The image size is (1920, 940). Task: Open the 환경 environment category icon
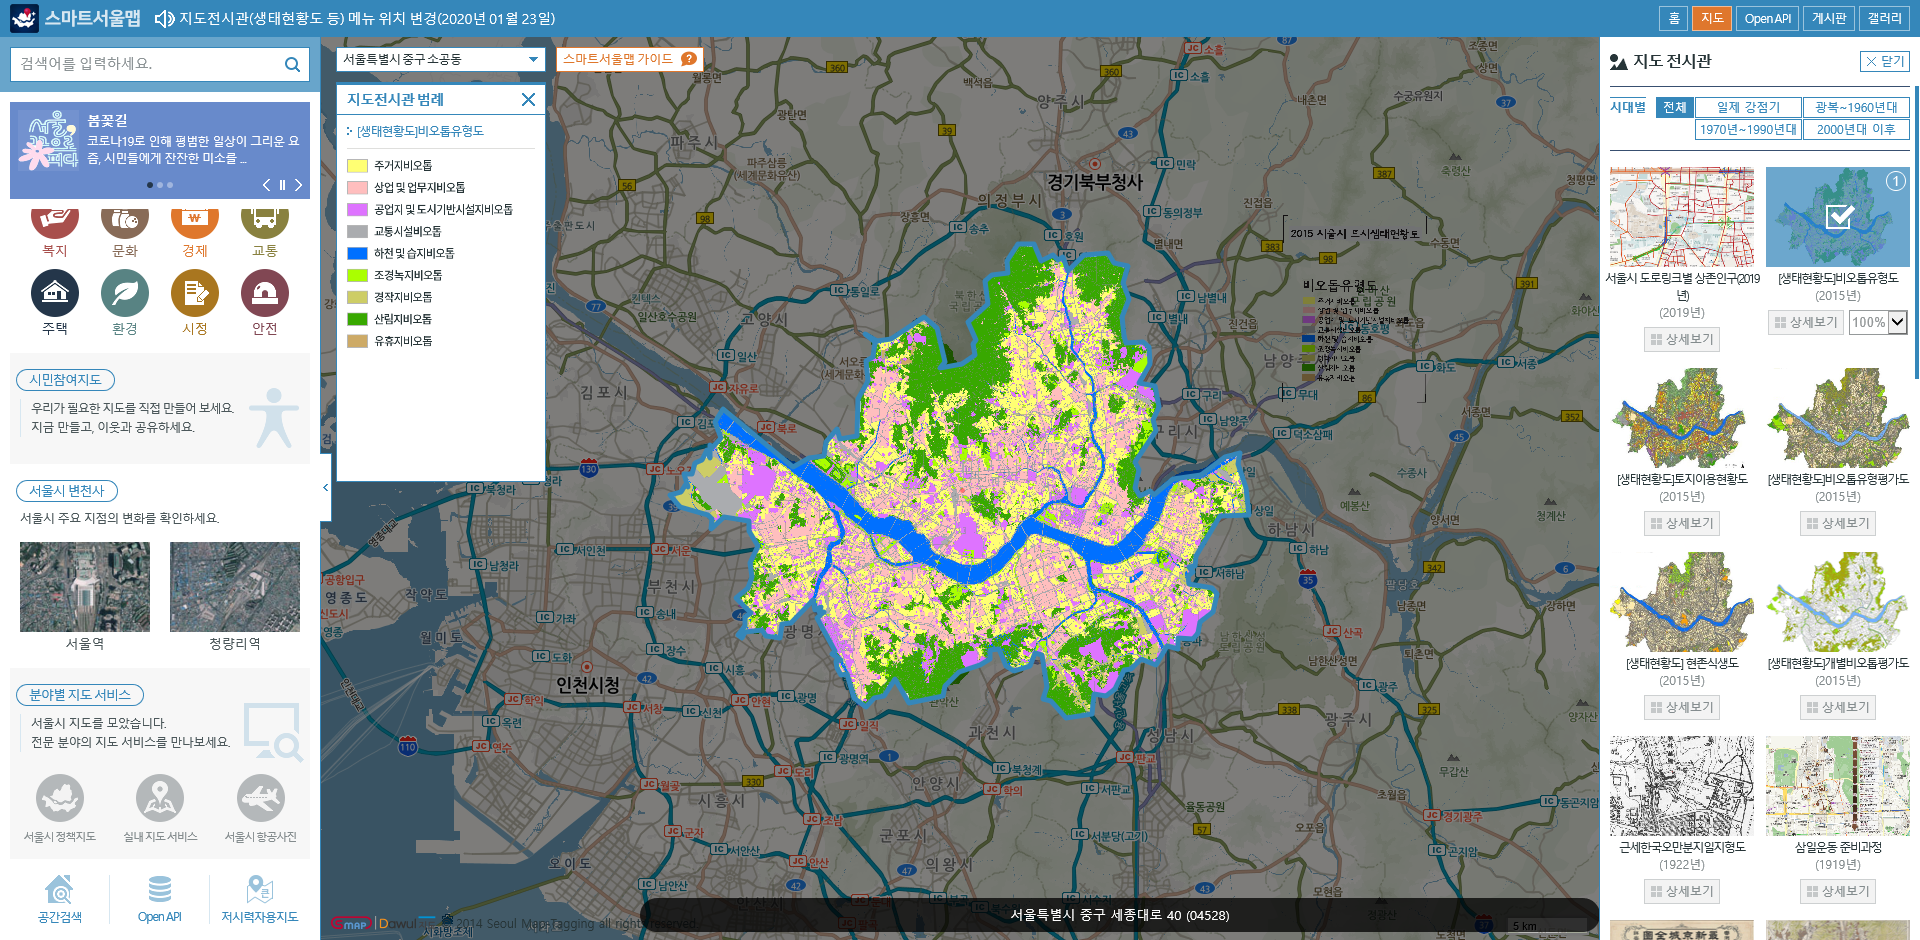tap(125, 293)
